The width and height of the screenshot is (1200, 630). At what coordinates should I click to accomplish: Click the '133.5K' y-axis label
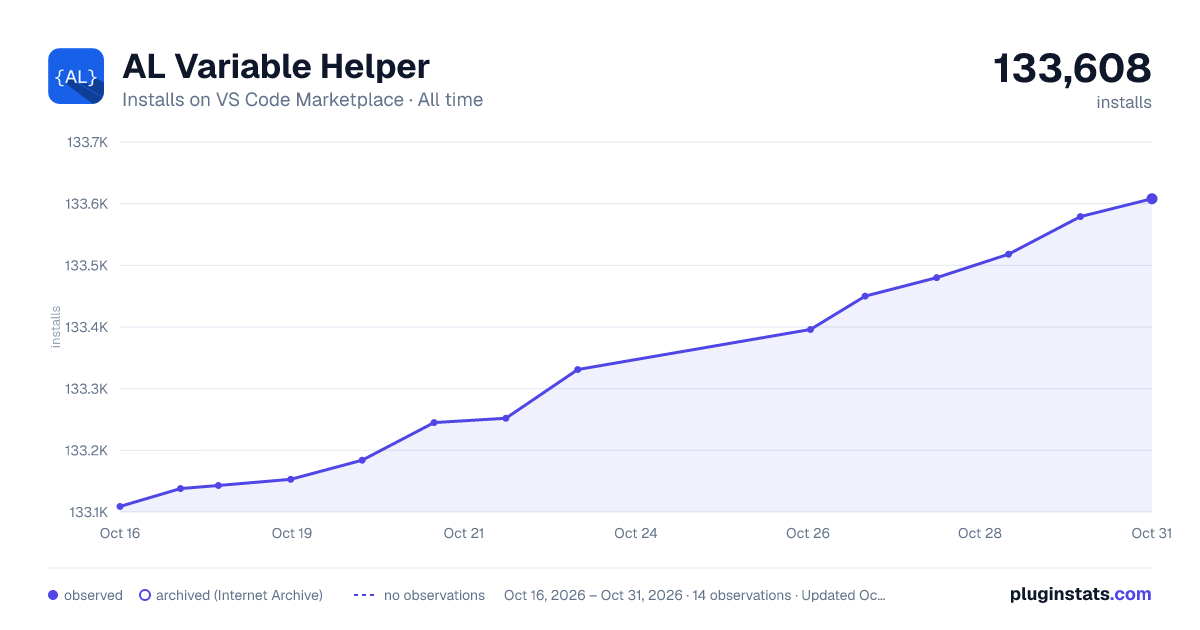(x=87, y=266)
